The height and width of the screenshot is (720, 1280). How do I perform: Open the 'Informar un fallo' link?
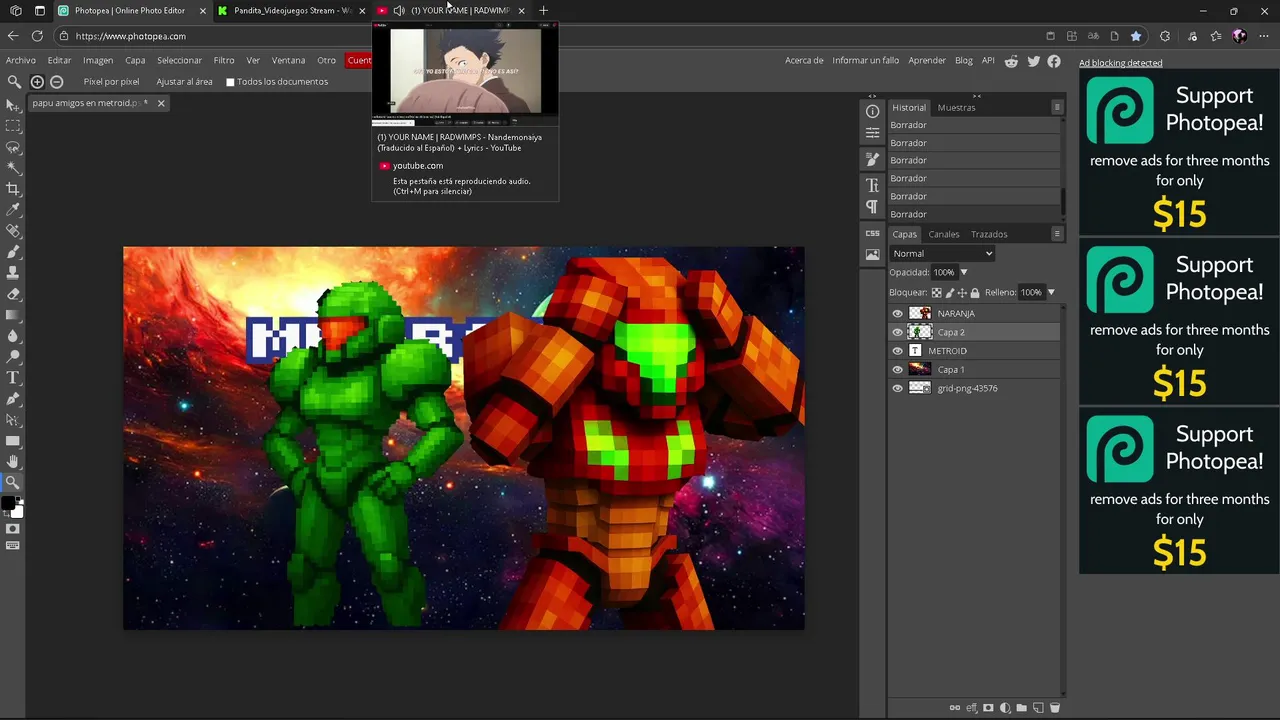(866, 60)
